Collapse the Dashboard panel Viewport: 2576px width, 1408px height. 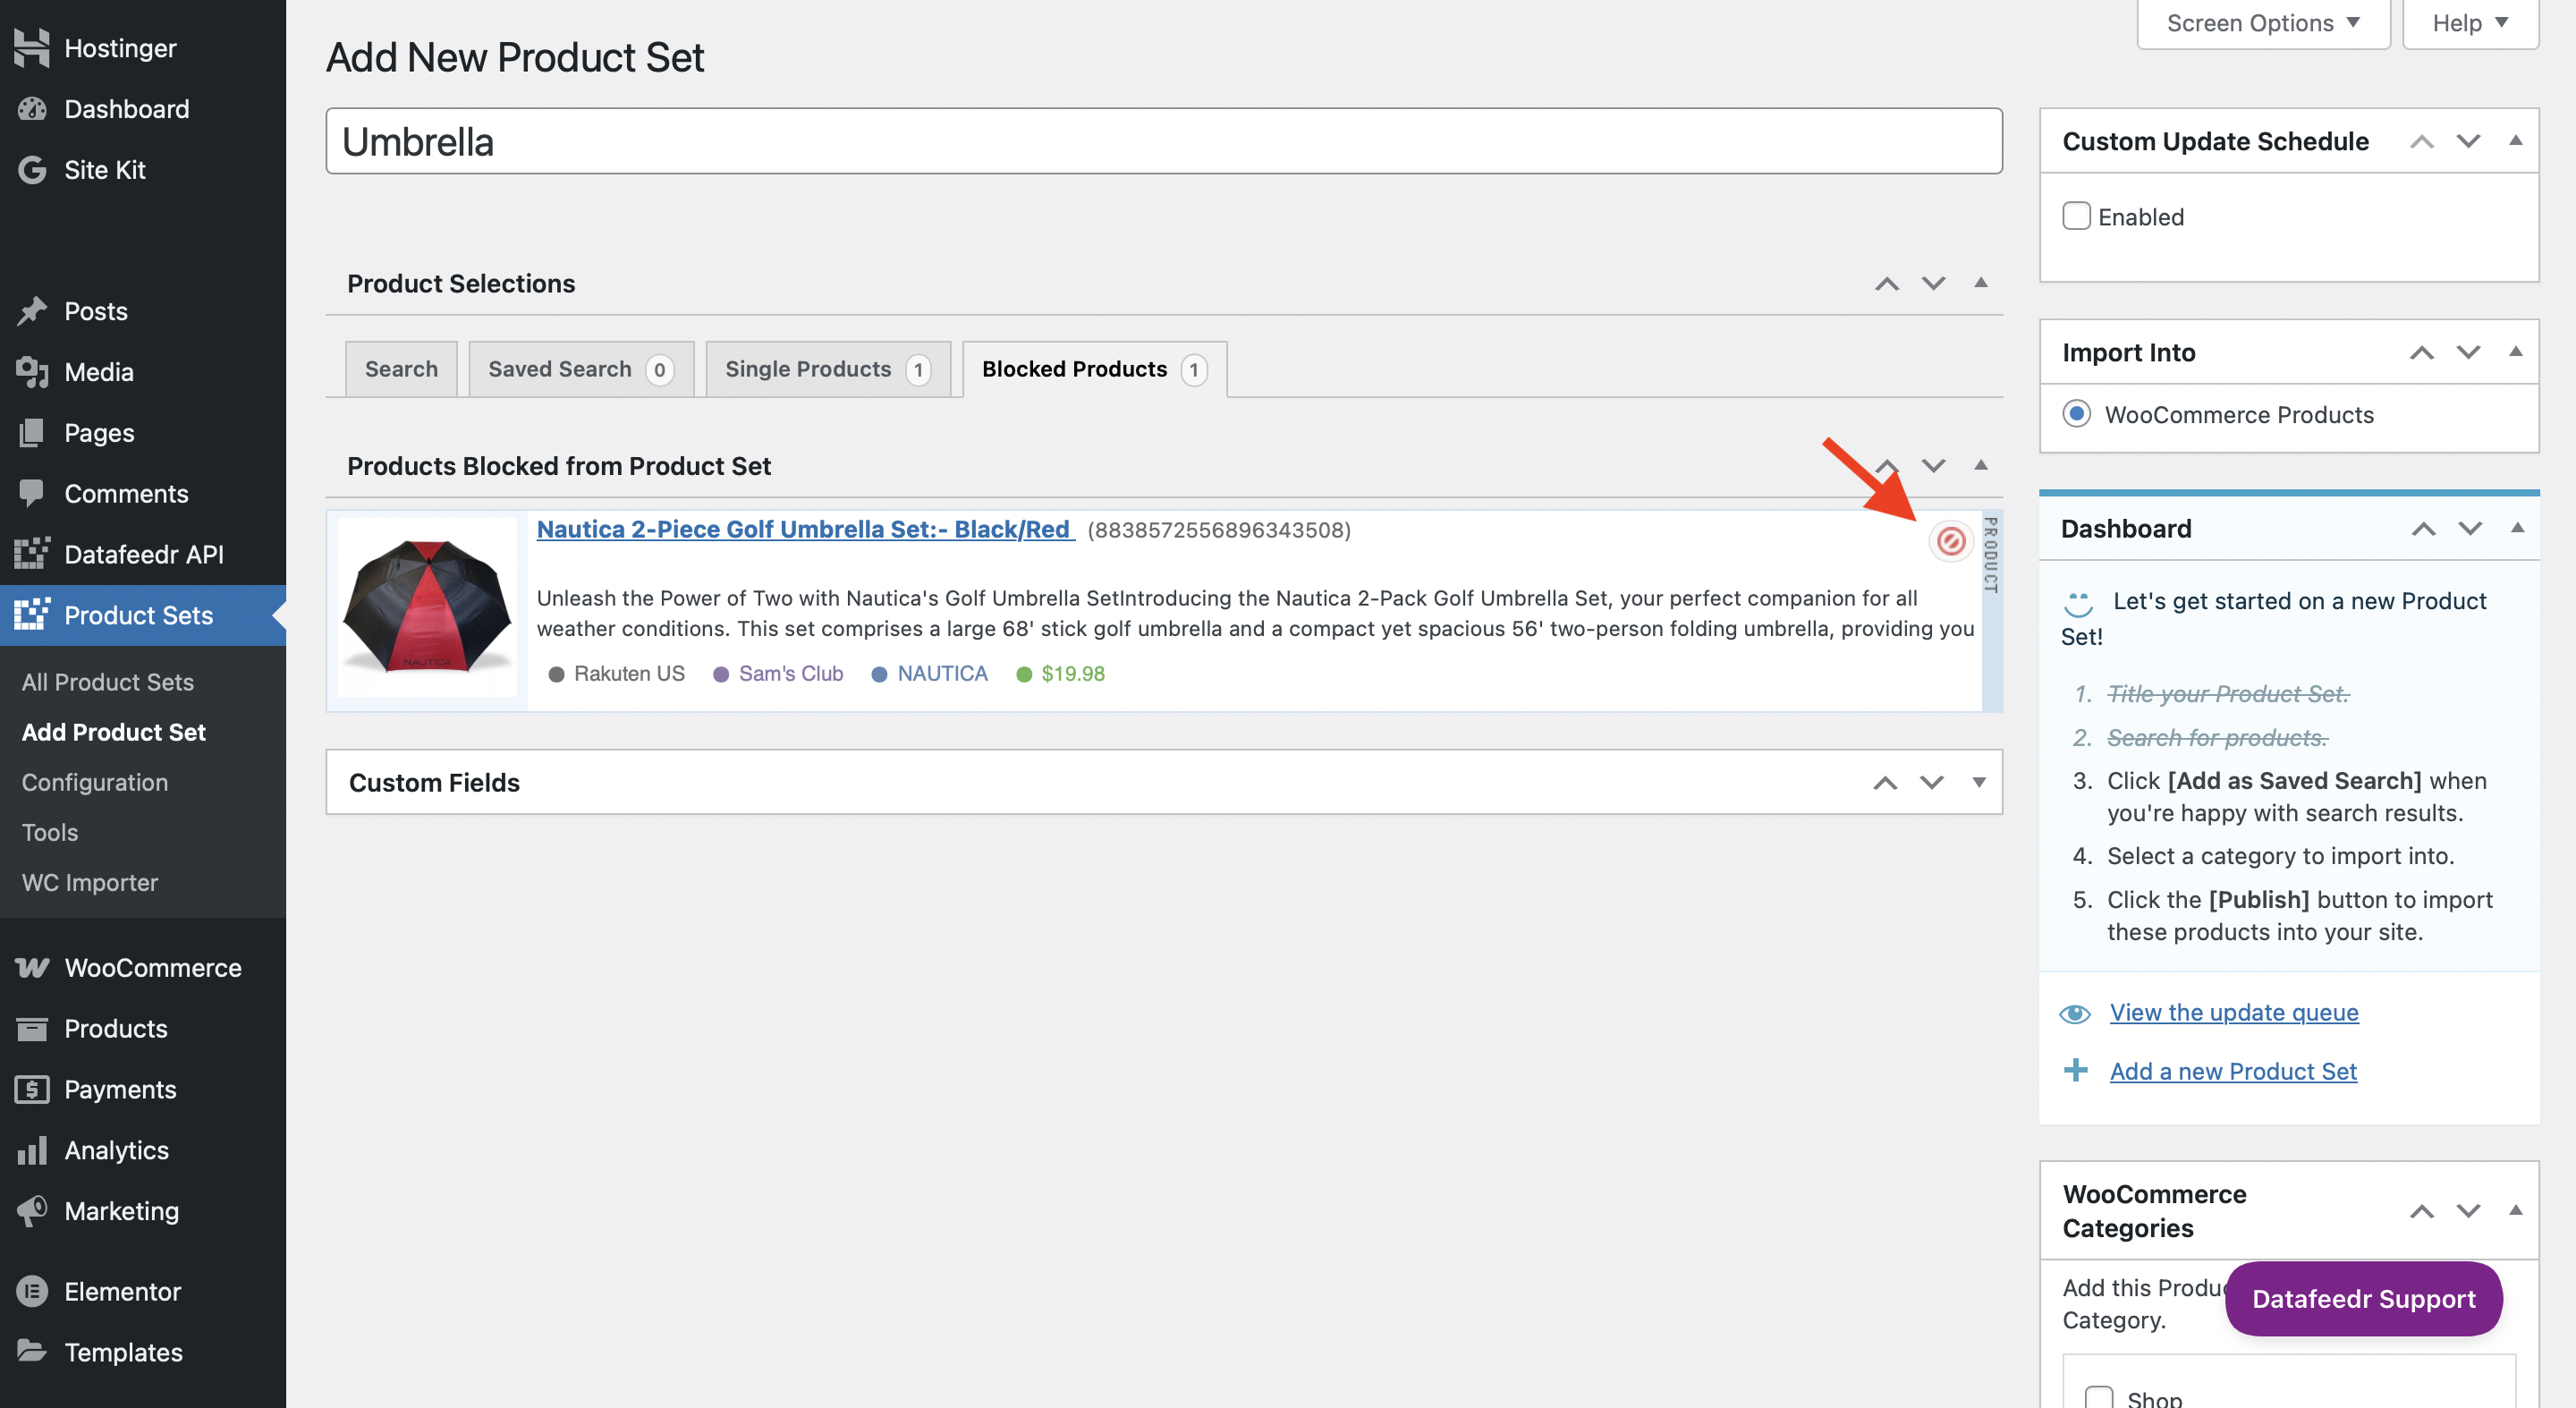[2517, 528]
